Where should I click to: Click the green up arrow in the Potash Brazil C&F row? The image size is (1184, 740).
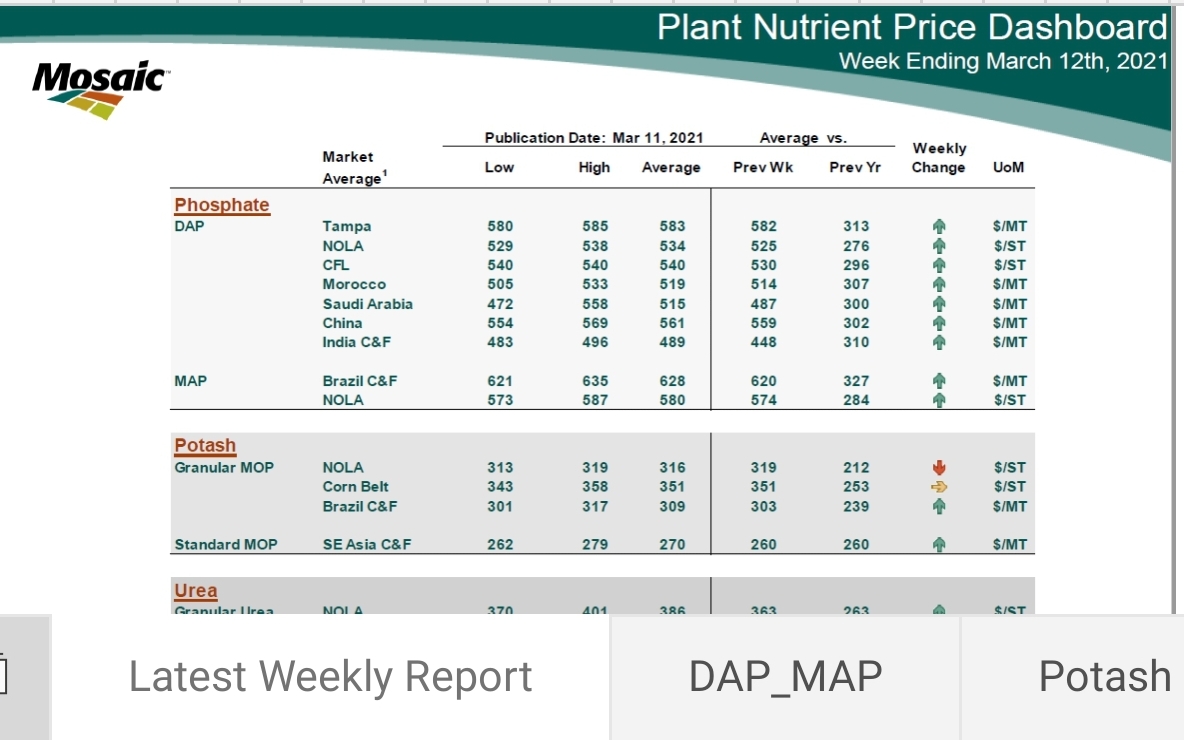(x=939, y=506)
